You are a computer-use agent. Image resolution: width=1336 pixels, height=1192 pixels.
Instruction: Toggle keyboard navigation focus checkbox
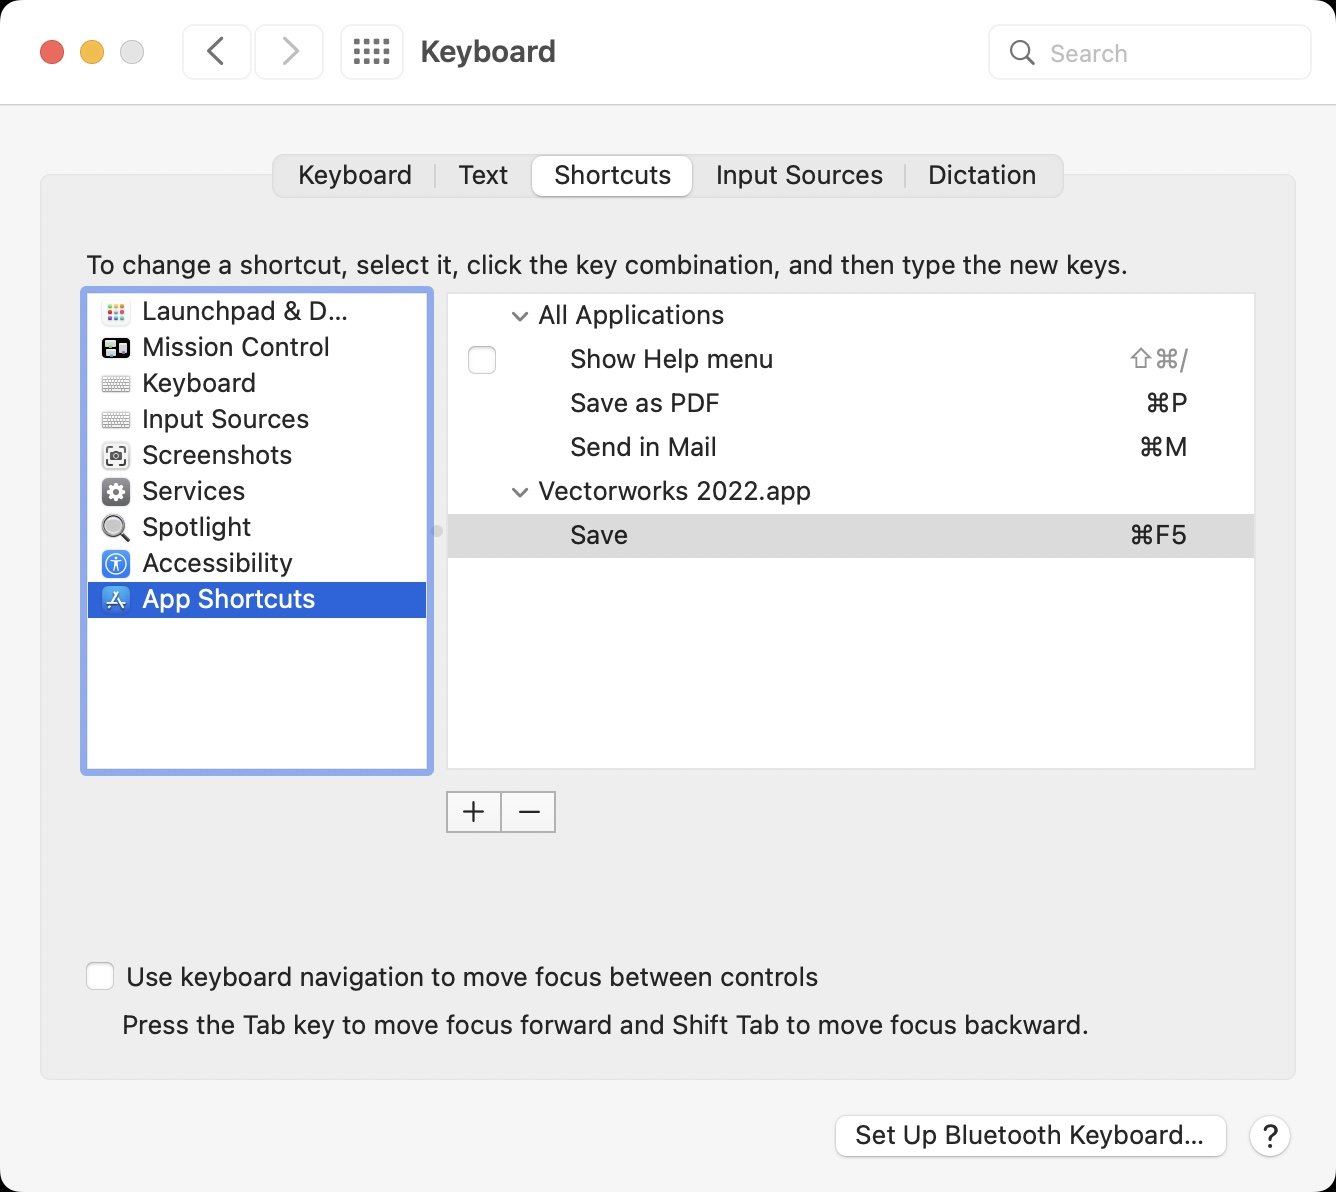coord(100,977)
